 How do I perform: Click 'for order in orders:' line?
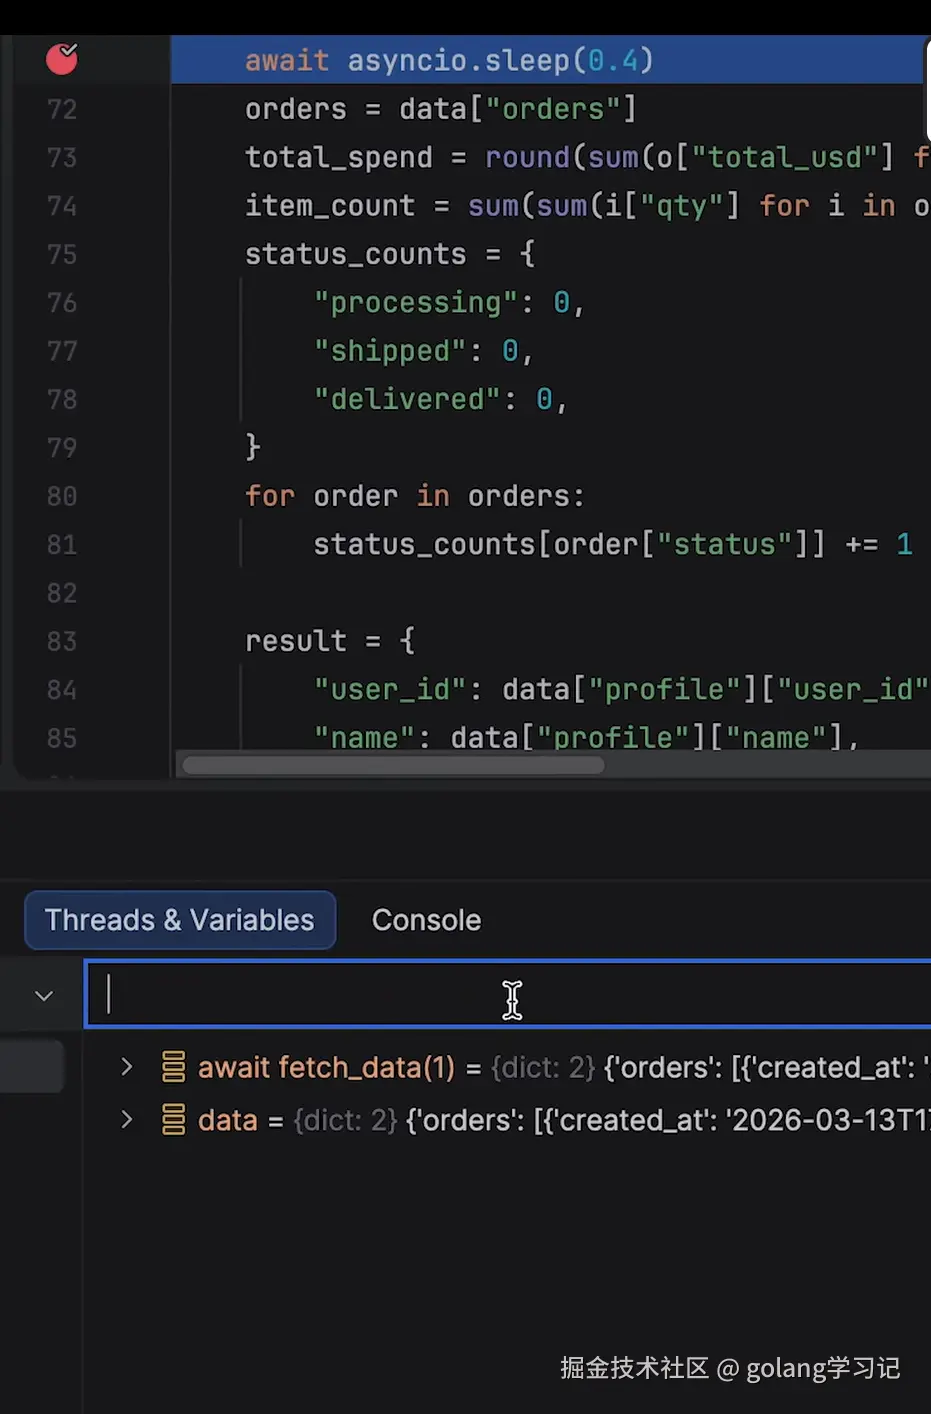[415, 496]
